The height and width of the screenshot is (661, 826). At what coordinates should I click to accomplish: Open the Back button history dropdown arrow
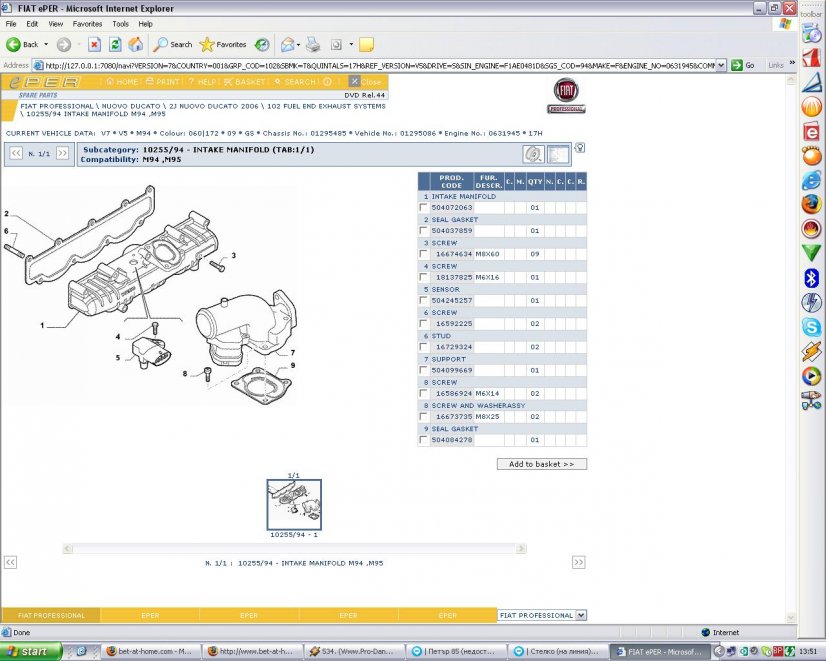pyautogui.click(x=46, y=45)
